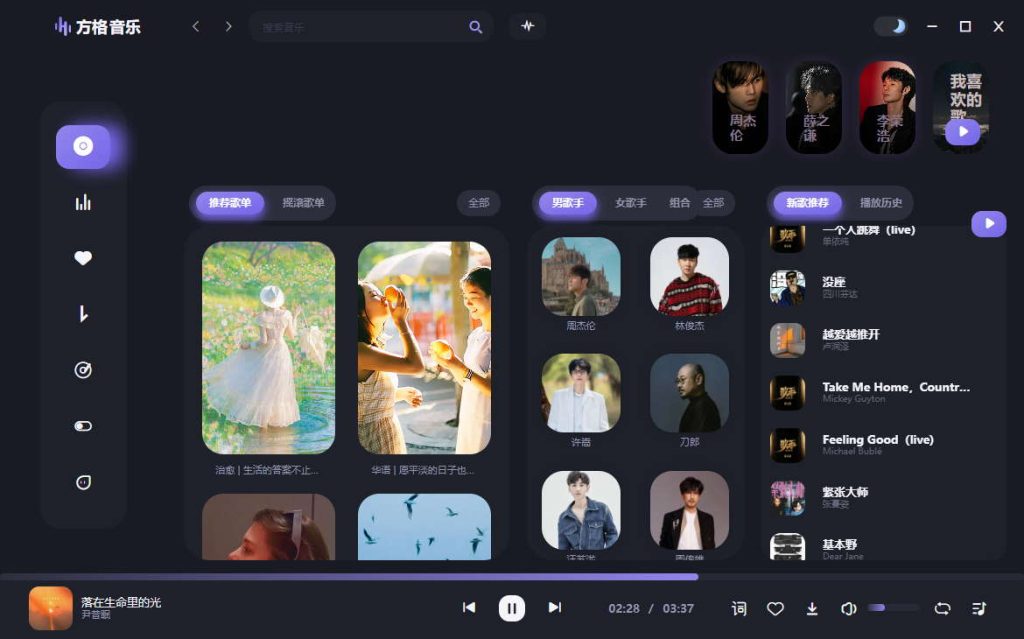Viewport: 1024px width, 639px height.
Task: Open the radar target icon in sidebar
Action: (83, 370)
